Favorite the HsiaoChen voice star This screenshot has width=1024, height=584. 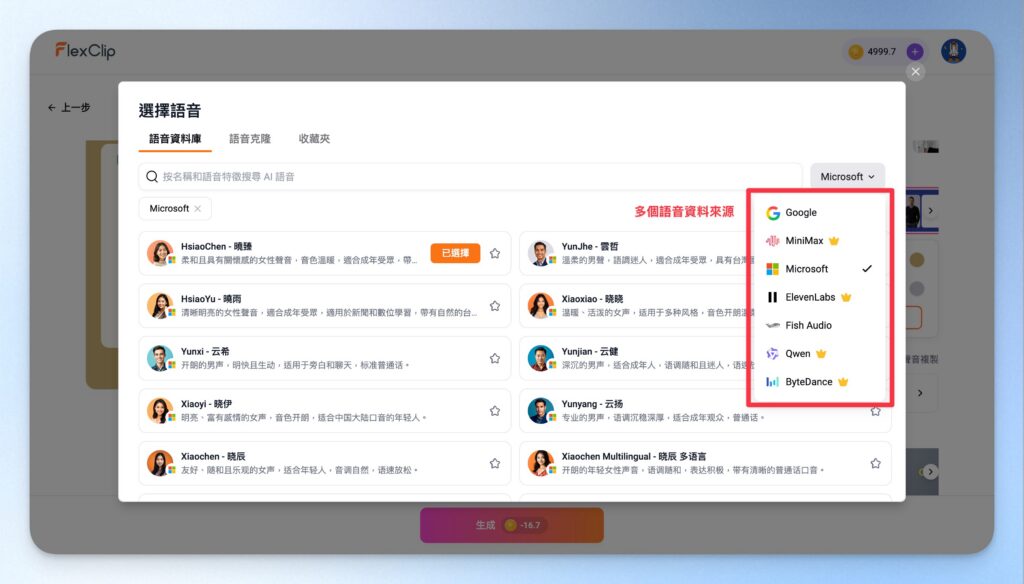pos(495,253)
